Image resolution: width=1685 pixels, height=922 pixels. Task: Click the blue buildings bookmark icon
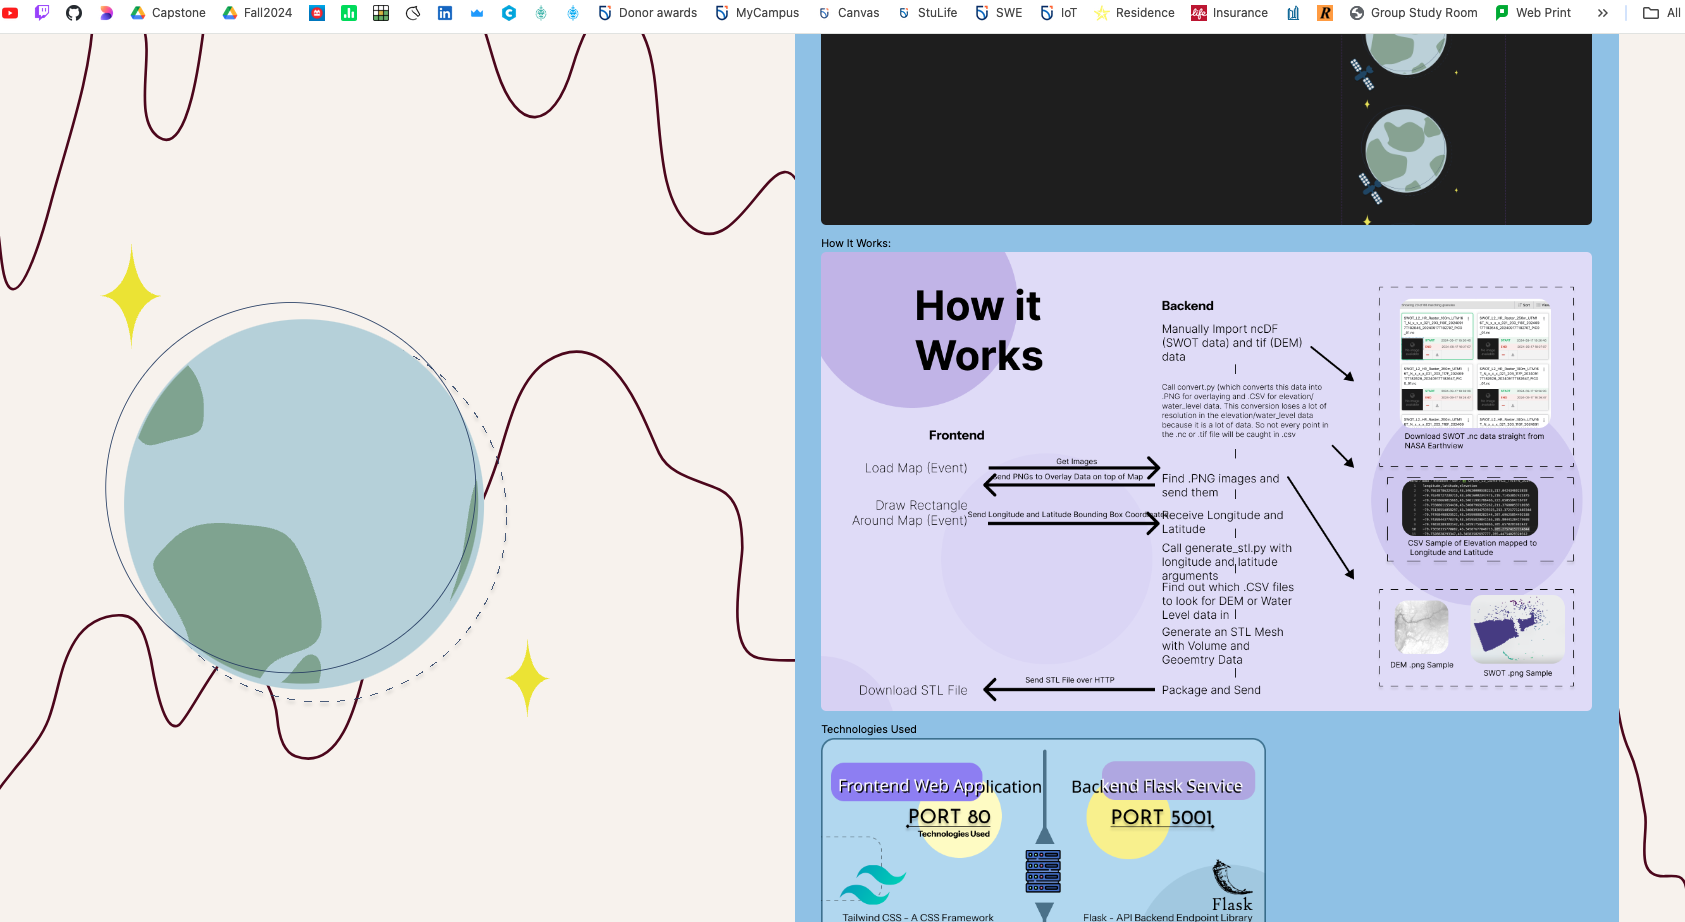[1293, 13]
